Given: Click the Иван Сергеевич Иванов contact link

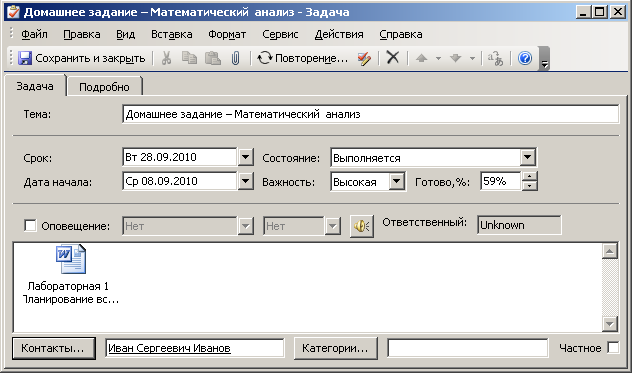Looking at the screenshot, I should pos(169,348).
